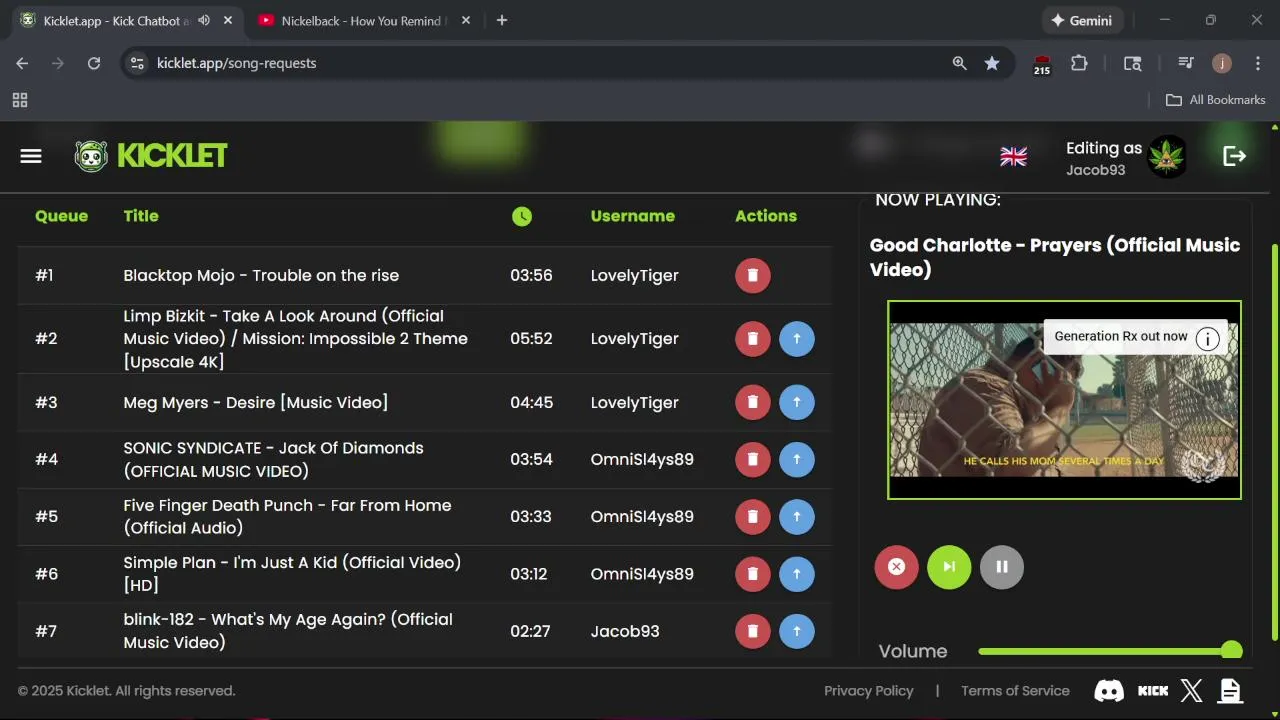Open the All Bookmarks folder

1216,100
